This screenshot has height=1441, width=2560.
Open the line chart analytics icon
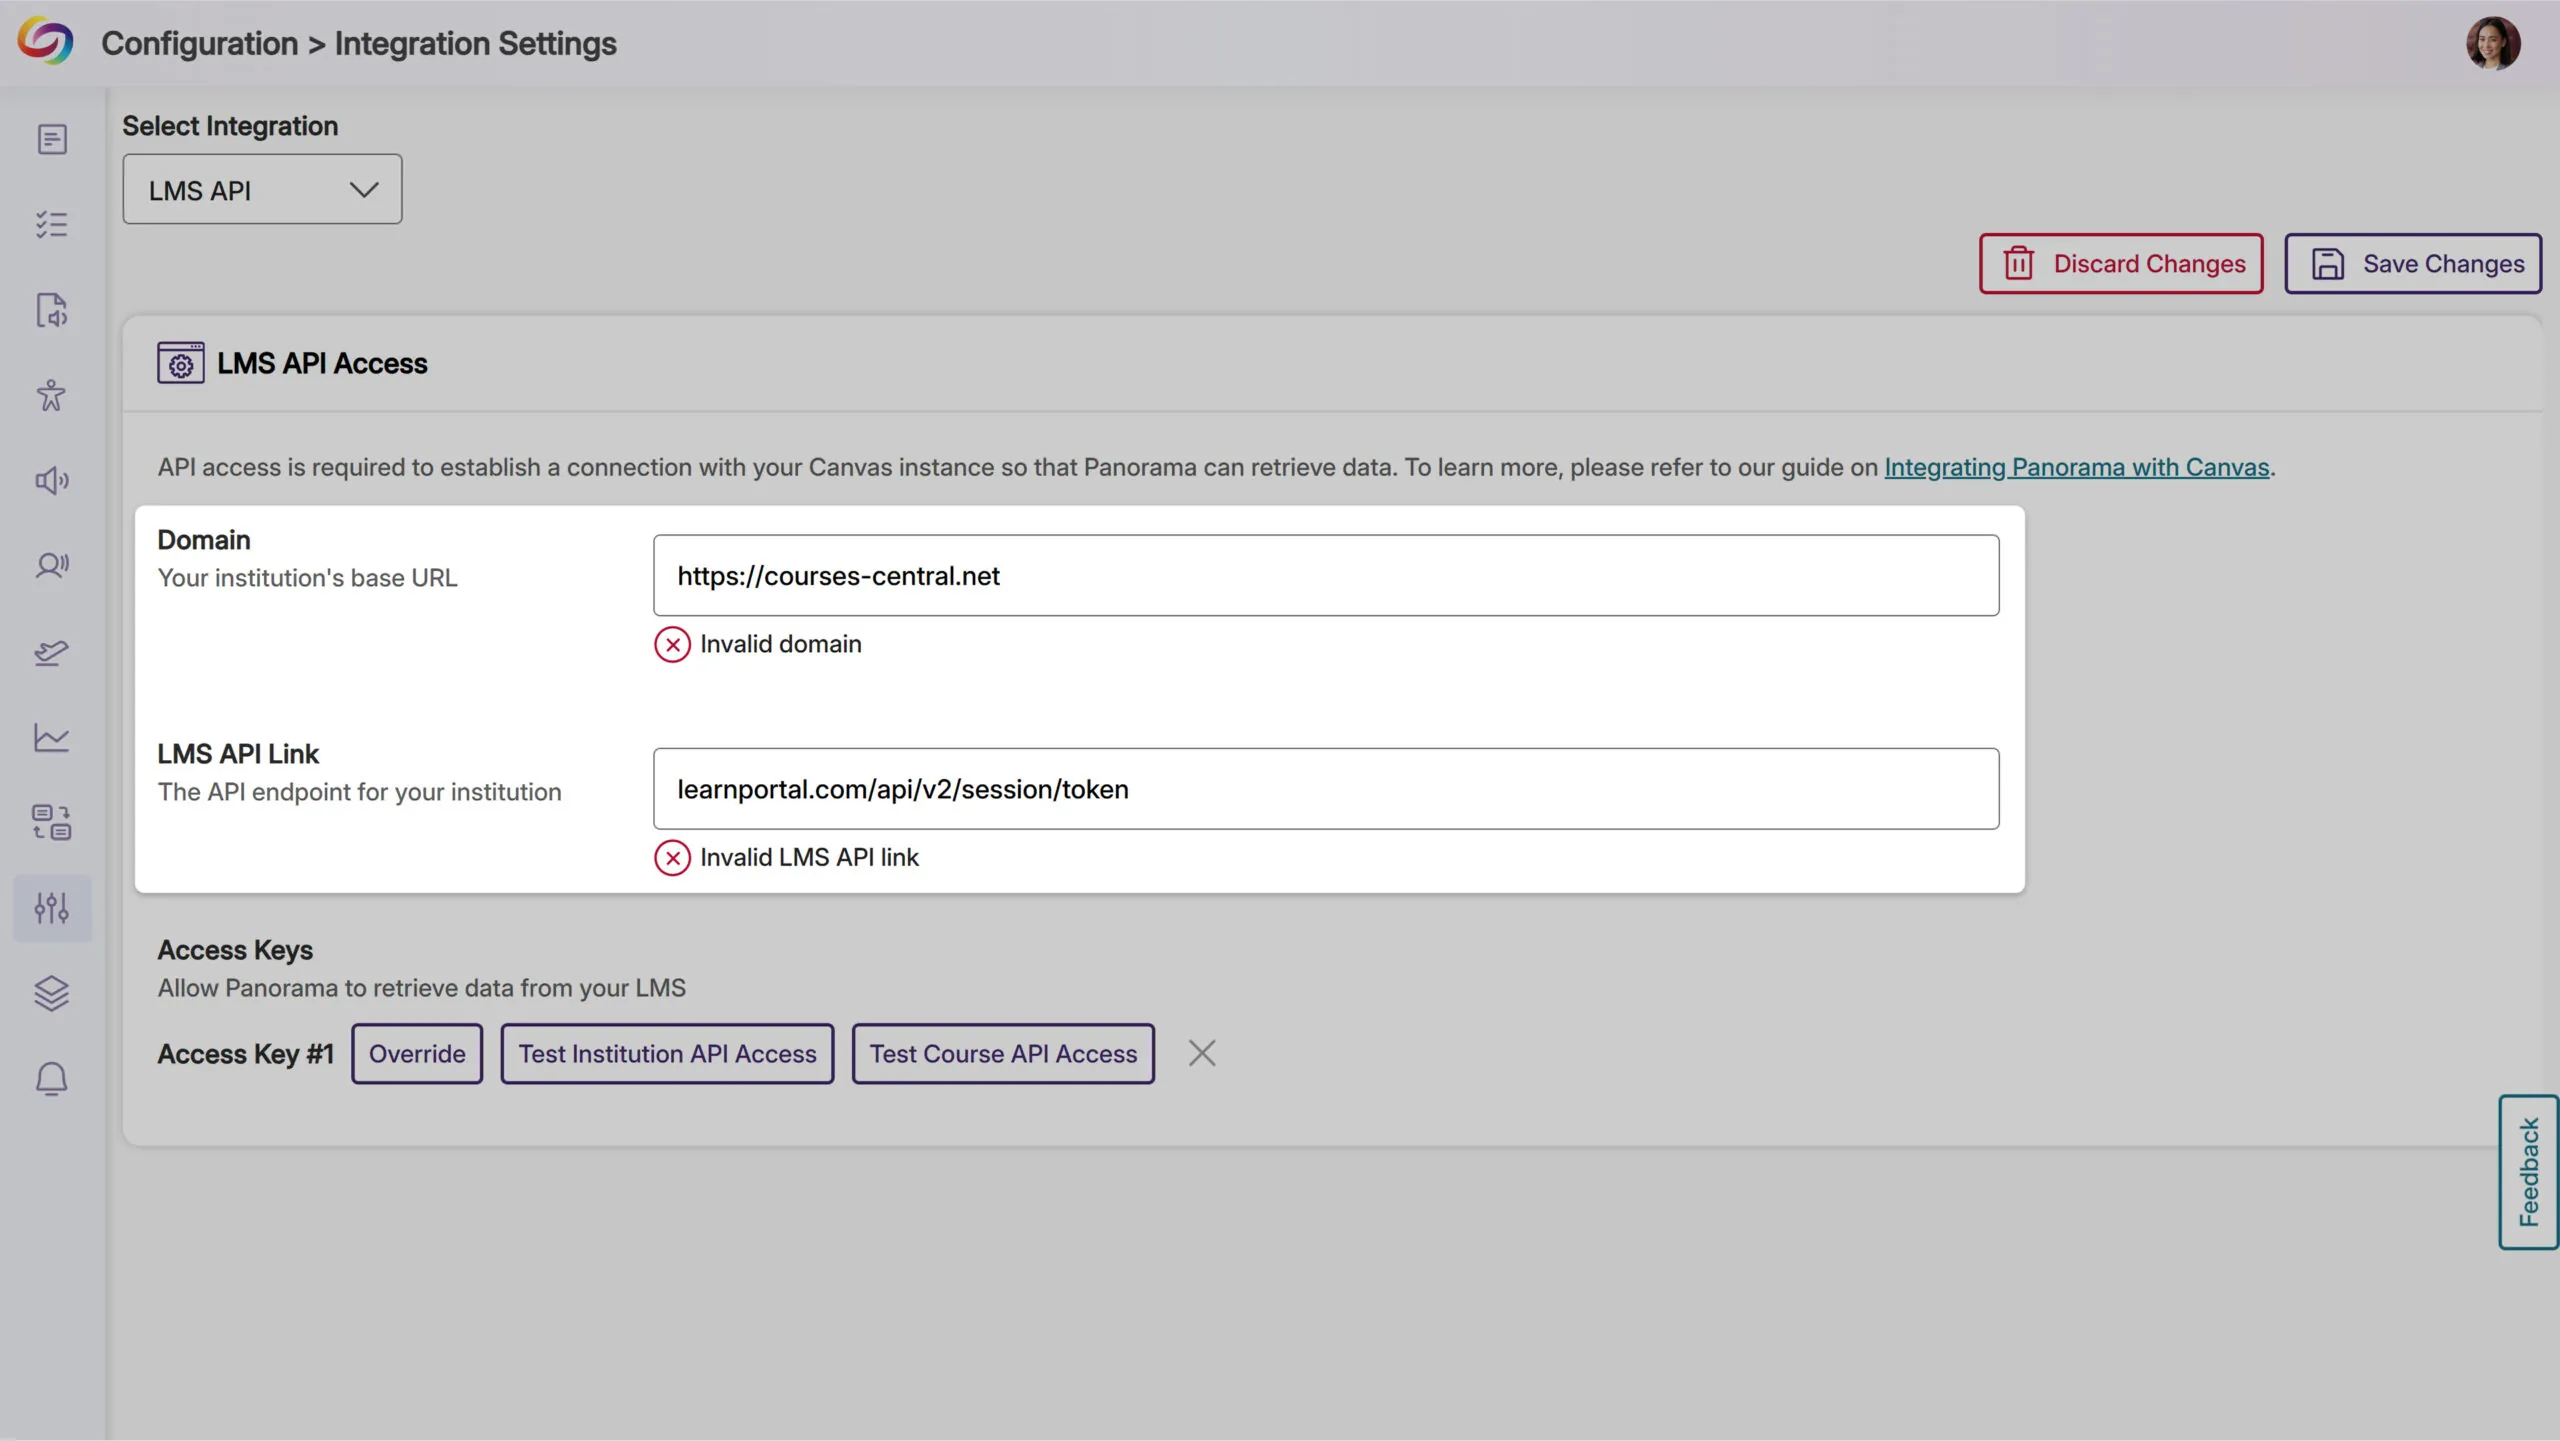(52, 738)
